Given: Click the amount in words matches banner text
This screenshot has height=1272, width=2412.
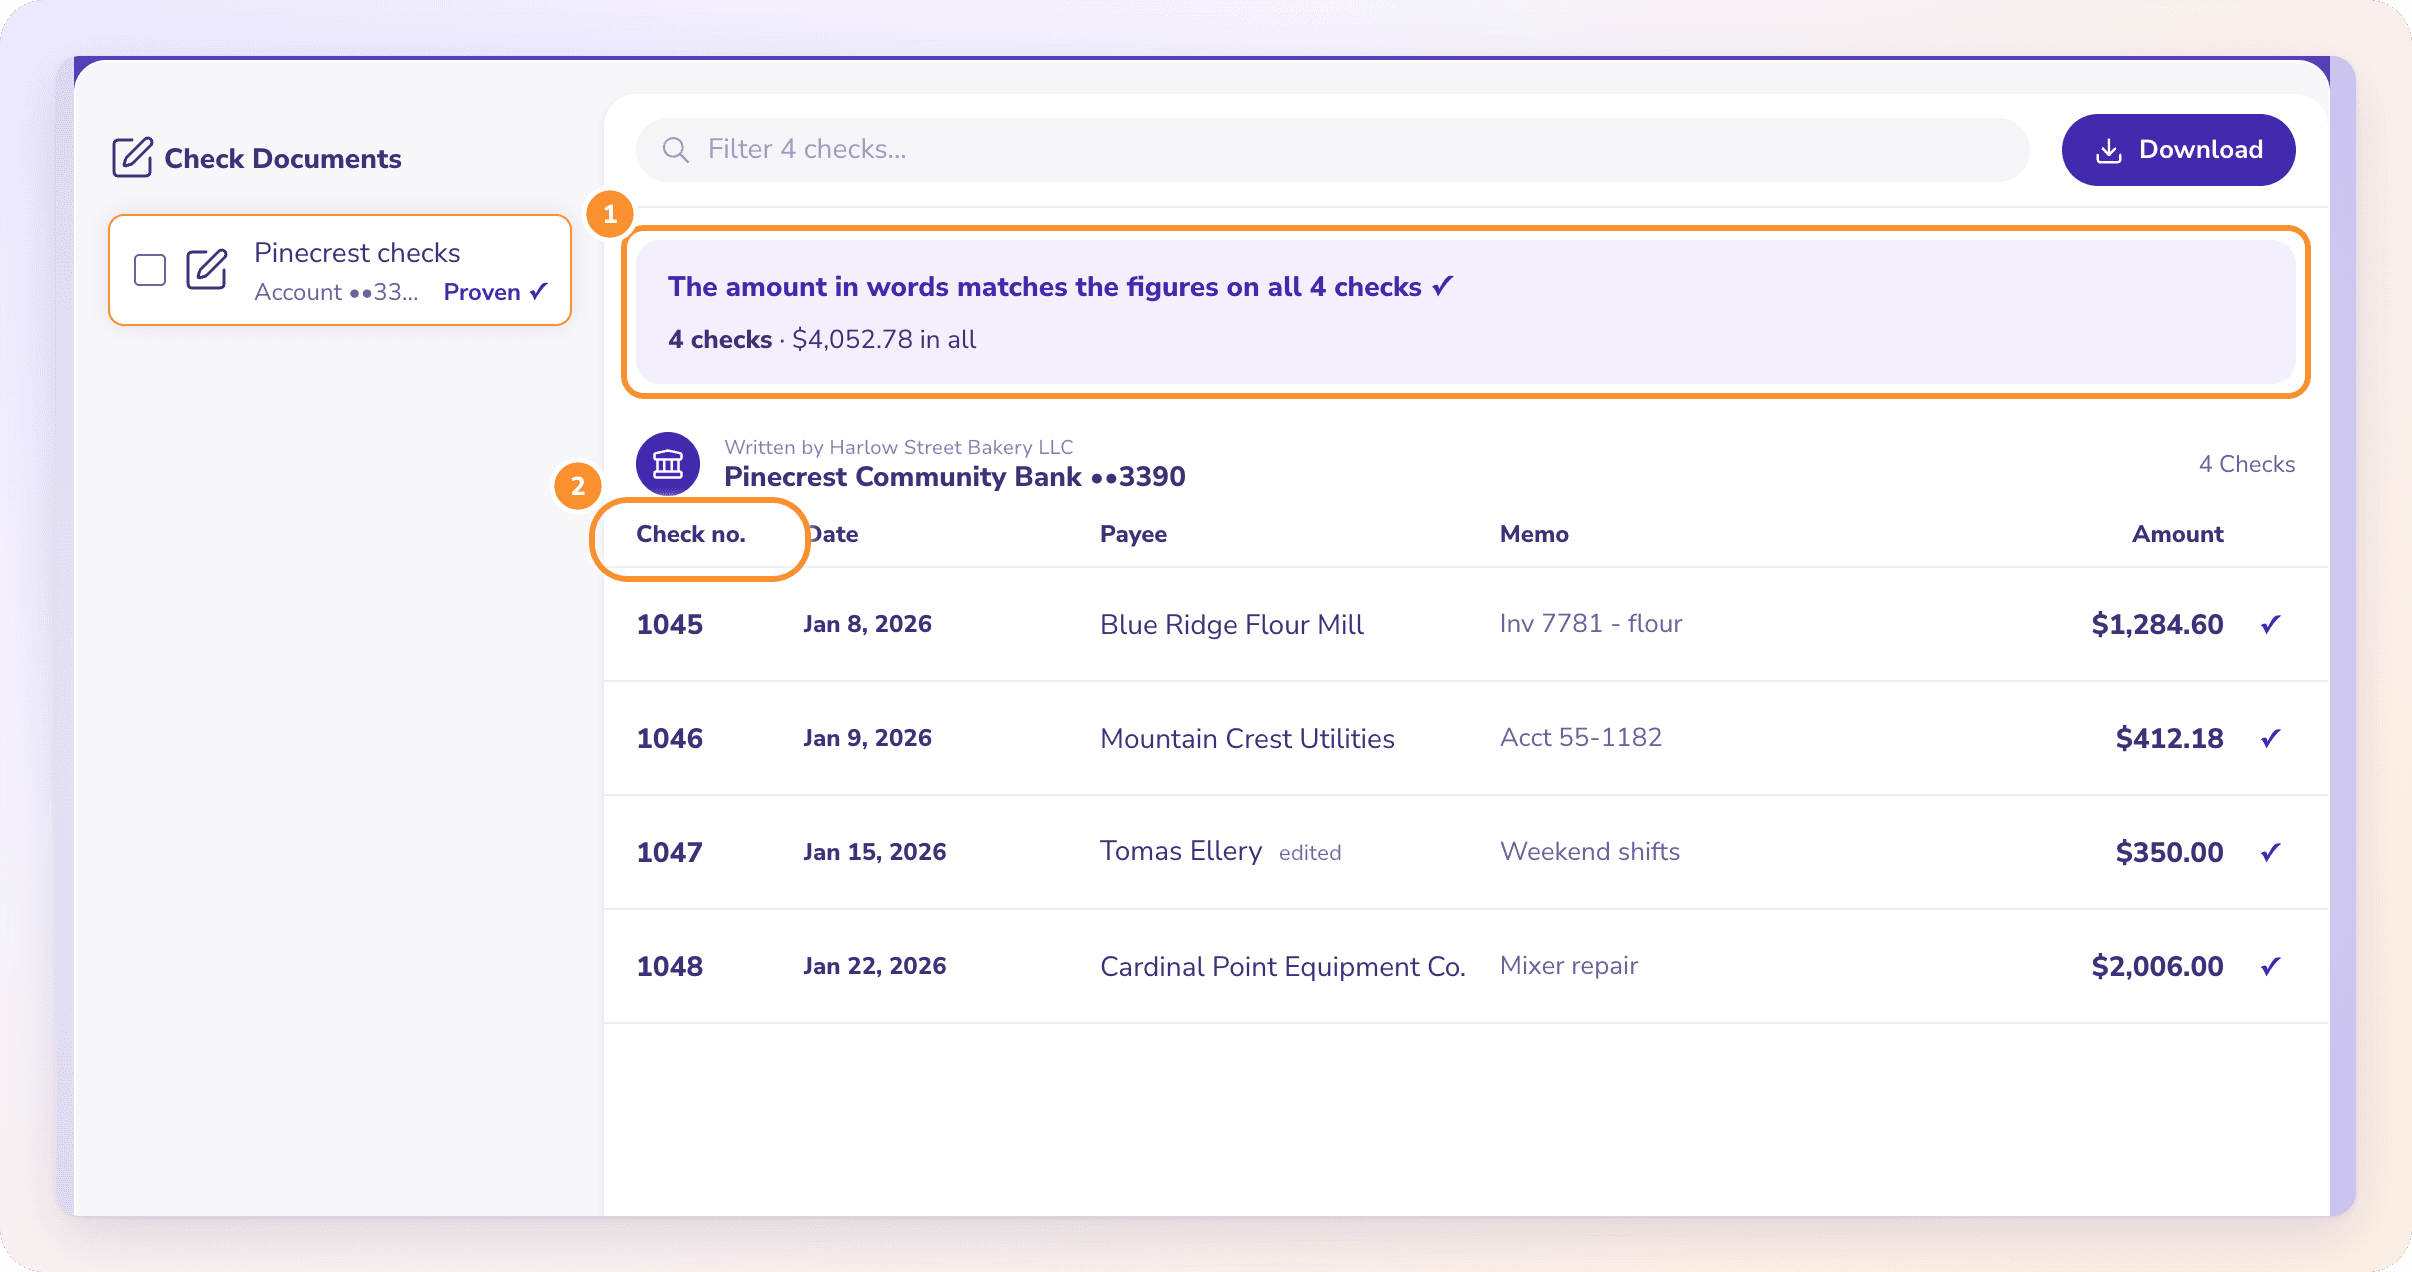Looking at the screenshot, I should coord(1060,287).
